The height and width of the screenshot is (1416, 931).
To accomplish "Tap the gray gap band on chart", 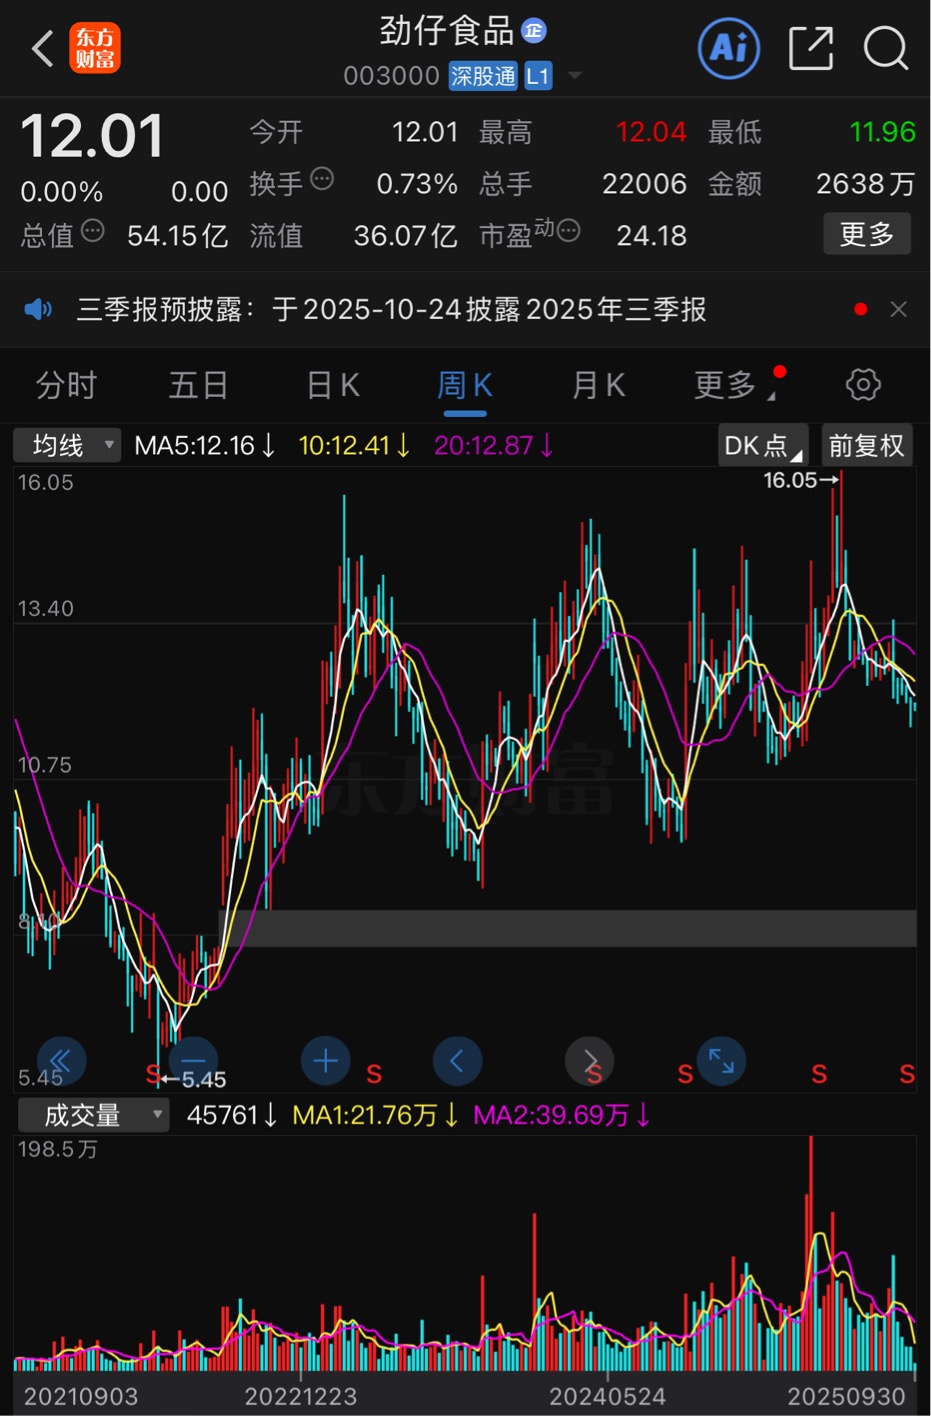I will coord(567,927).
